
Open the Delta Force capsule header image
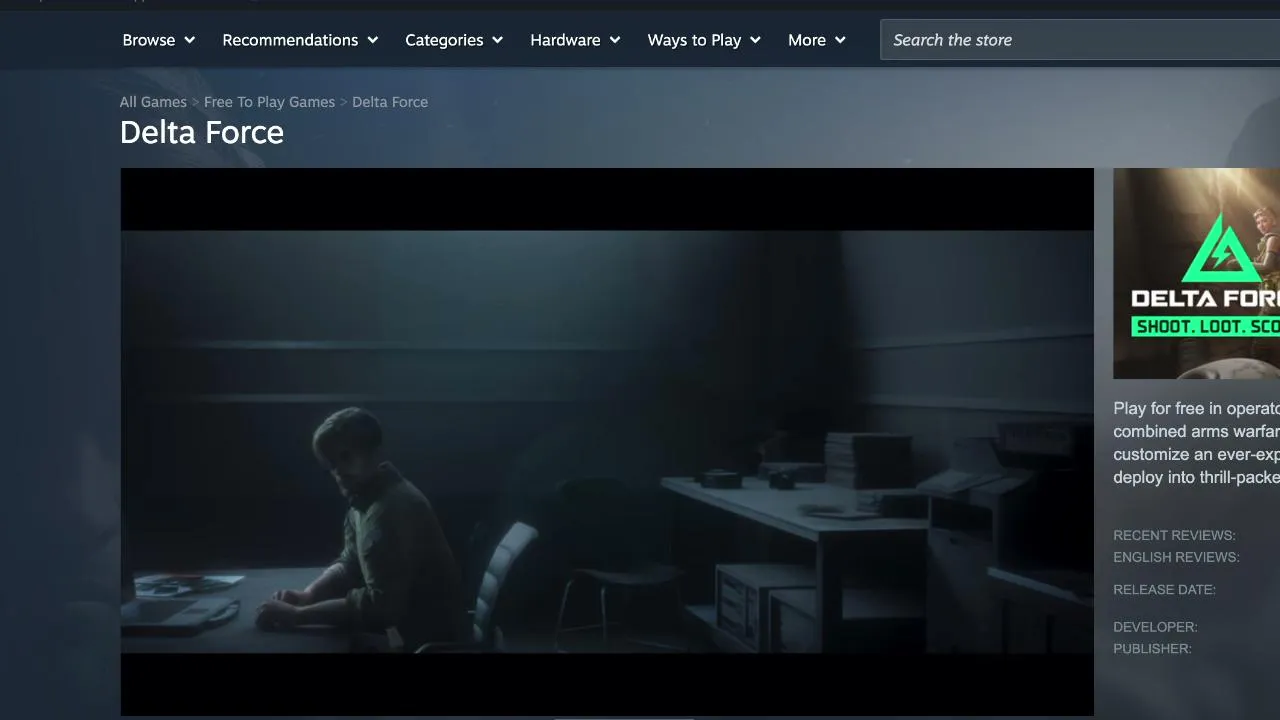(1196, 273)
